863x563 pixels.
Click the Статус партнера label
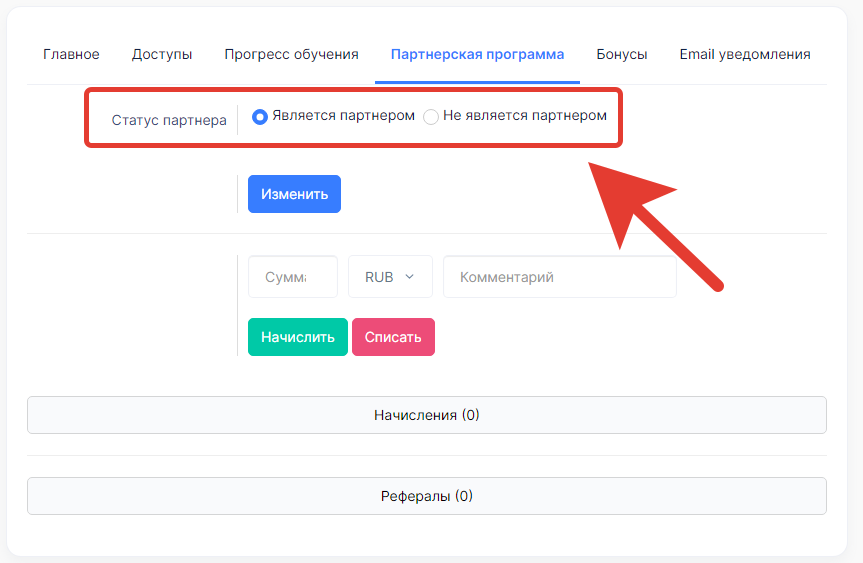[169, 120]
